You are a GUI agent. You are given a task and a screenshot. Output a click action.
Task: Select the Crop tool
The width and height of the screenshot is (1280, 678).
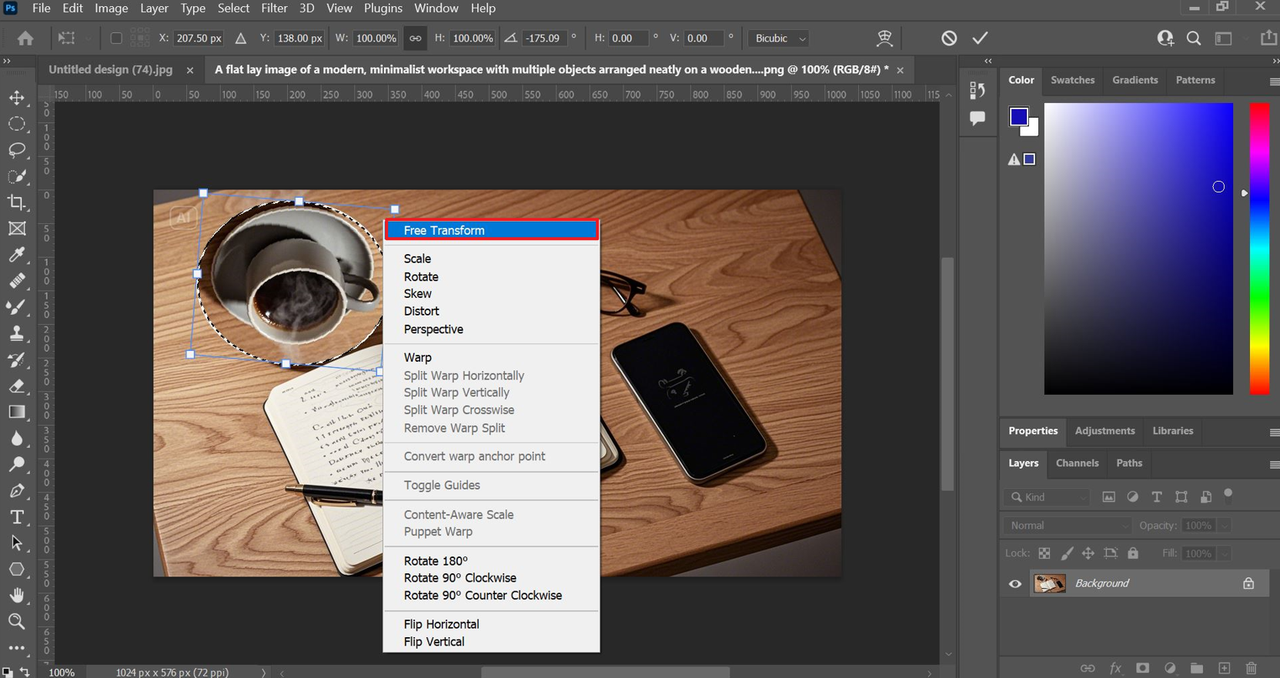tap(17, 203)
